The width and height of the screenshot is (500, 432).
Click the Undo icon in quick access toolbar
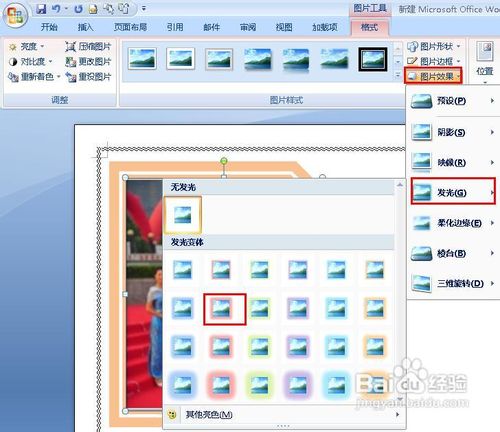pyautogui.click(x=56, y=9)
